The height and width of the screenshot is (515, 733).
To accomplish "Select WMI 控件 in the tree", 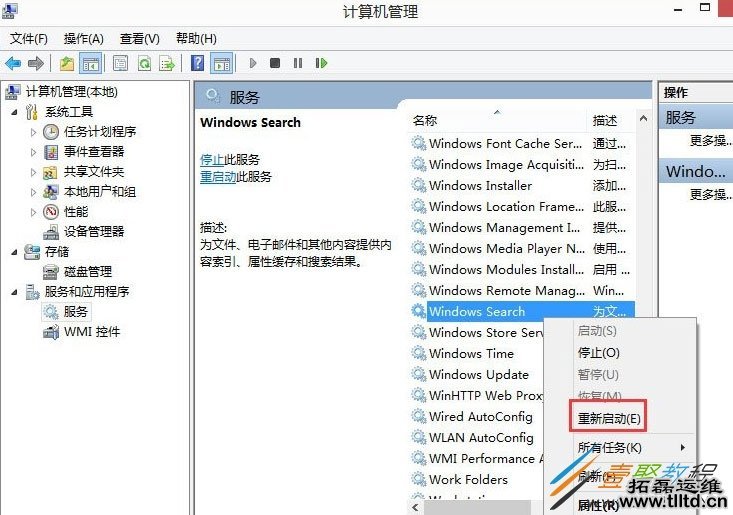I will pyautogui.click(x=92, y=332).
